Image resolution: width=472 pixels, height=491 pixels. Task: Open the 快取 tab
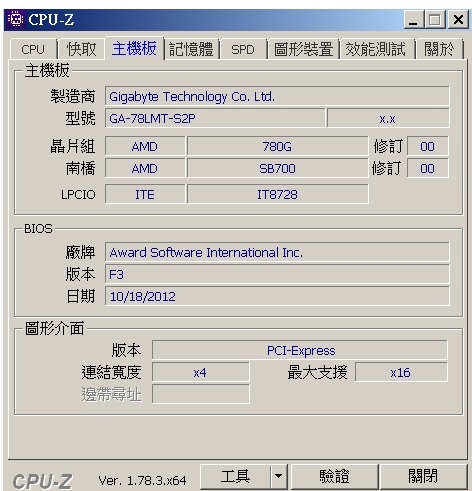pyautogui.click(x=81, y=49)
